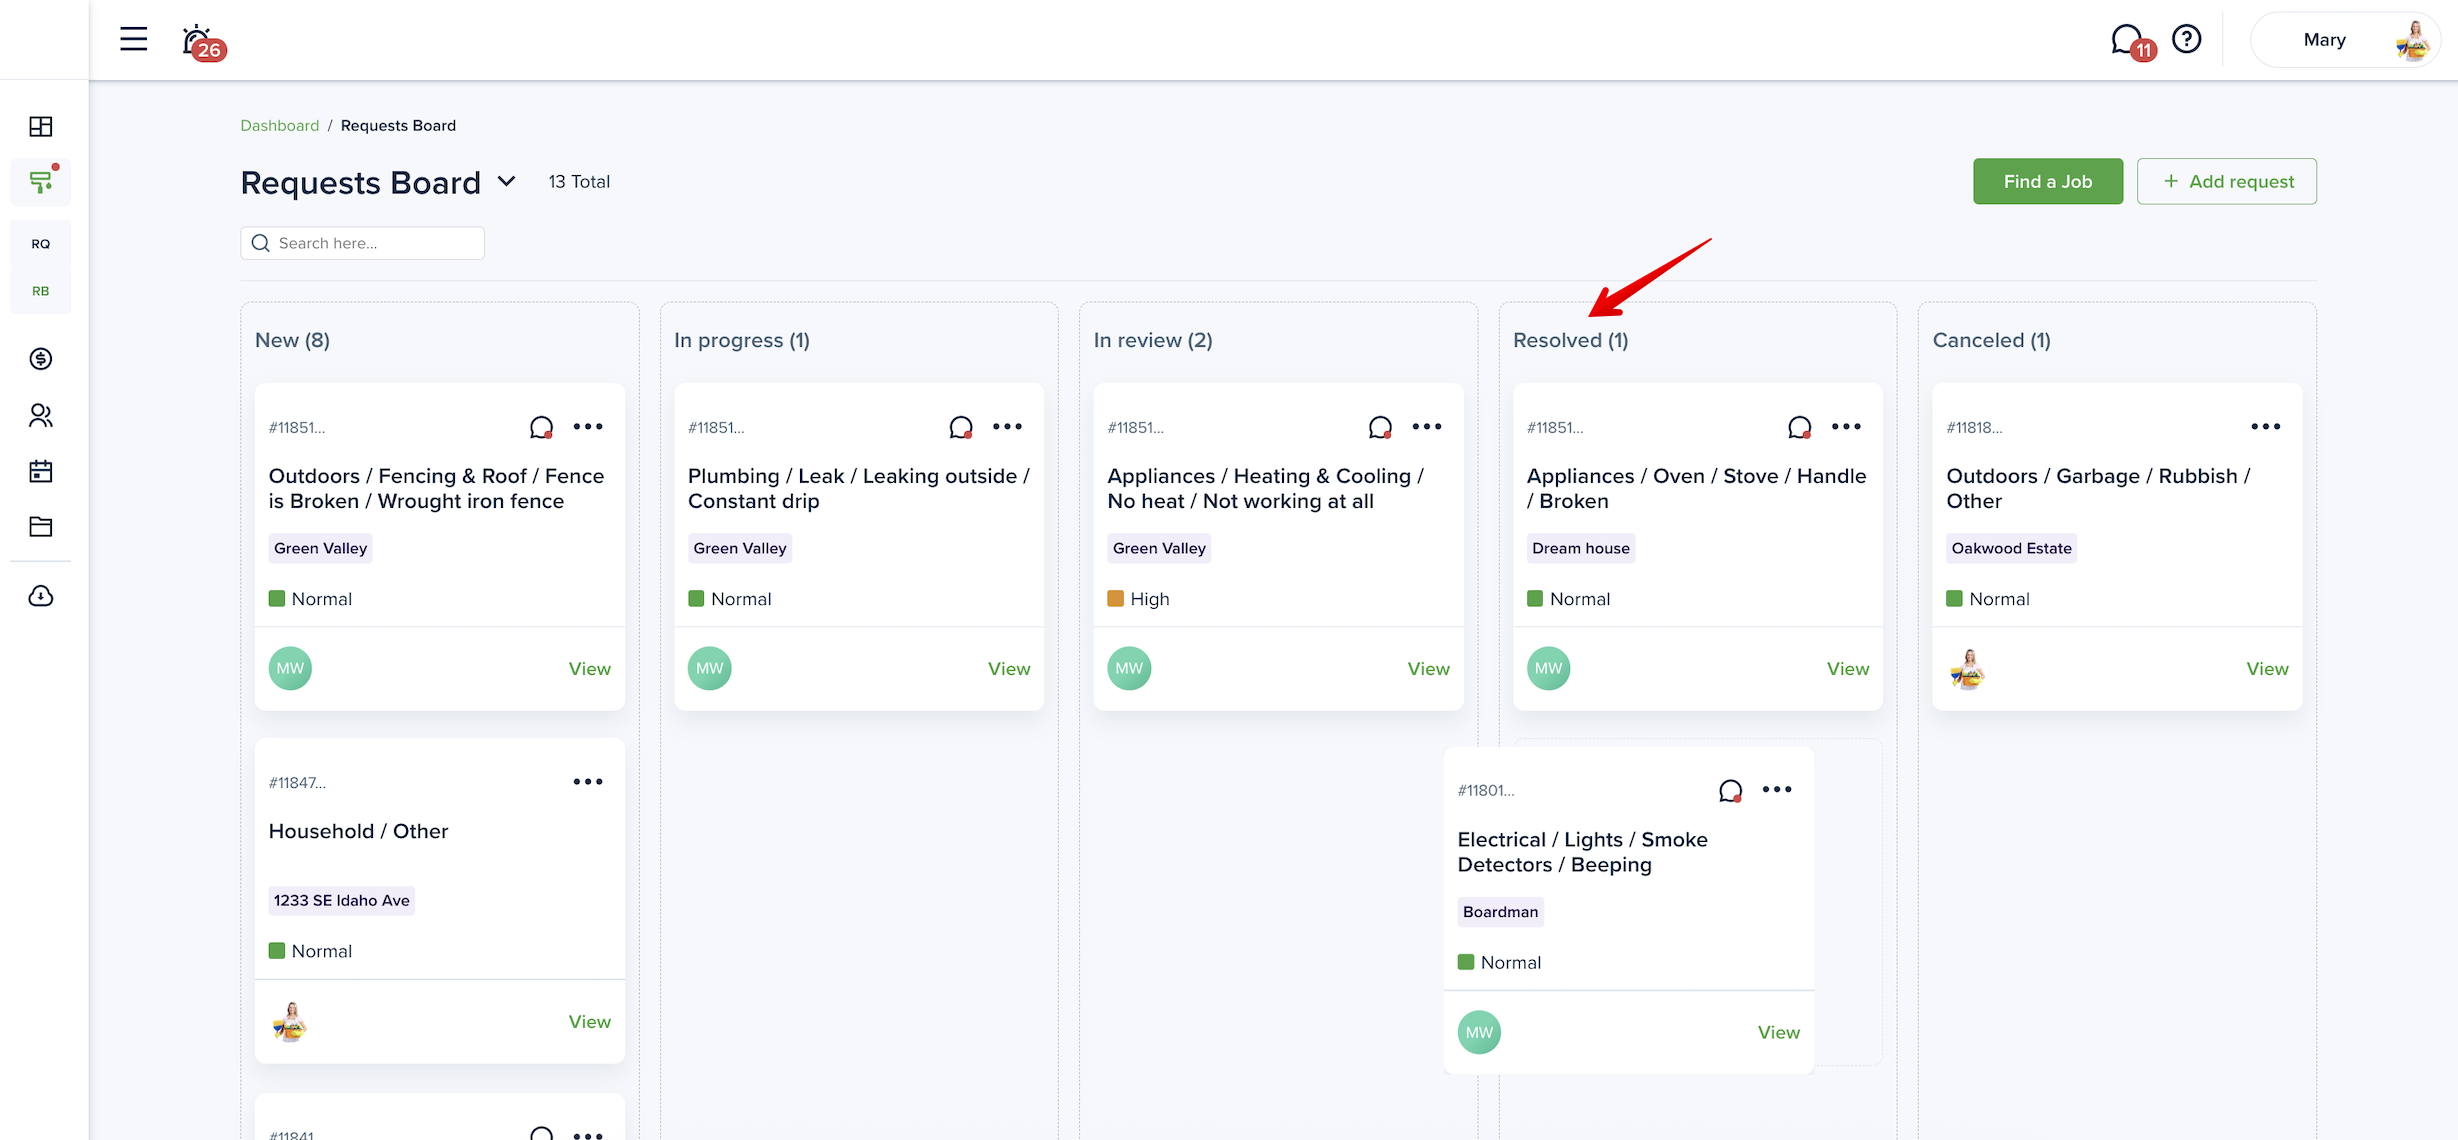The width and height of the screenshot is (2458, 1140).
Task: Open the contacts people icon in sidebar
Action: 41,415
